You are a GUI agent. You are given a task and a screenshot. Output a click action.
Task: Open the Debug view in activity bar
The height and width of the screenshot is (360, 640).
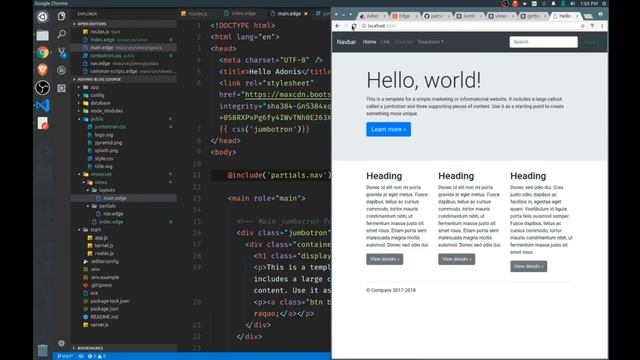pos(62,70)
